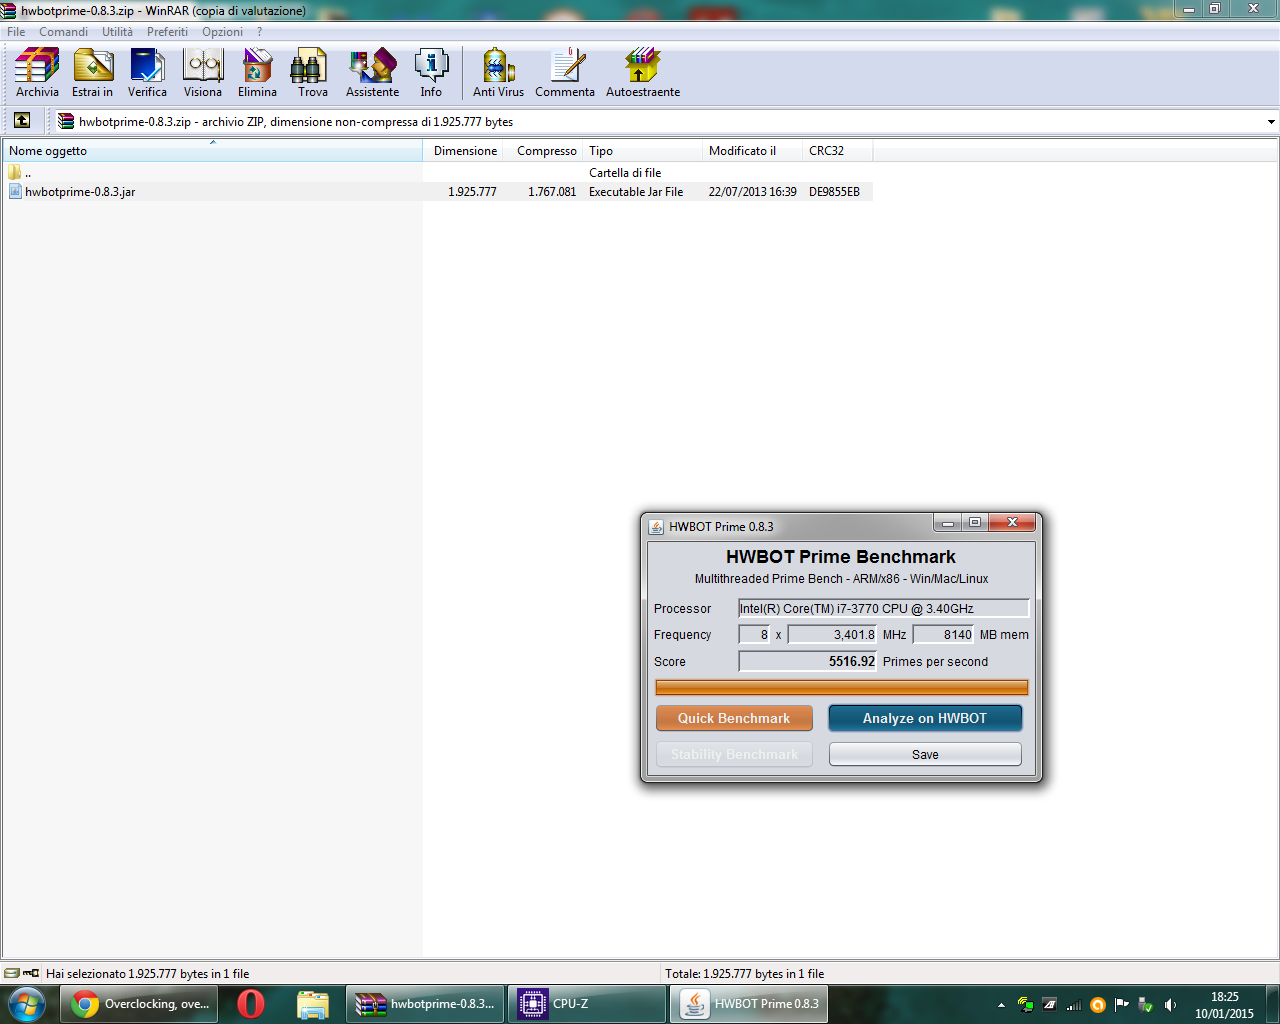
Task: Sort by Nome oggetto column header
Action: click(212, 151)
